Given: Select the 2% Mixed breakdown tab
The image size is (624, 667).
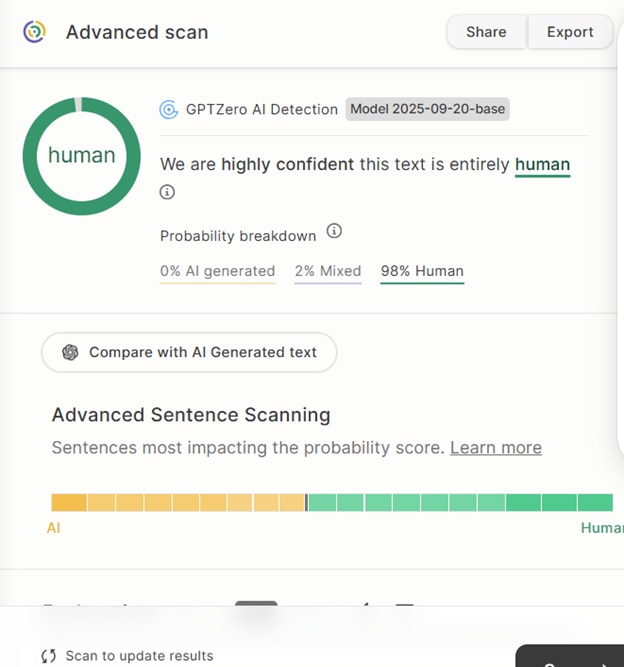Looking at the screenshot, I should click(328, 271).
